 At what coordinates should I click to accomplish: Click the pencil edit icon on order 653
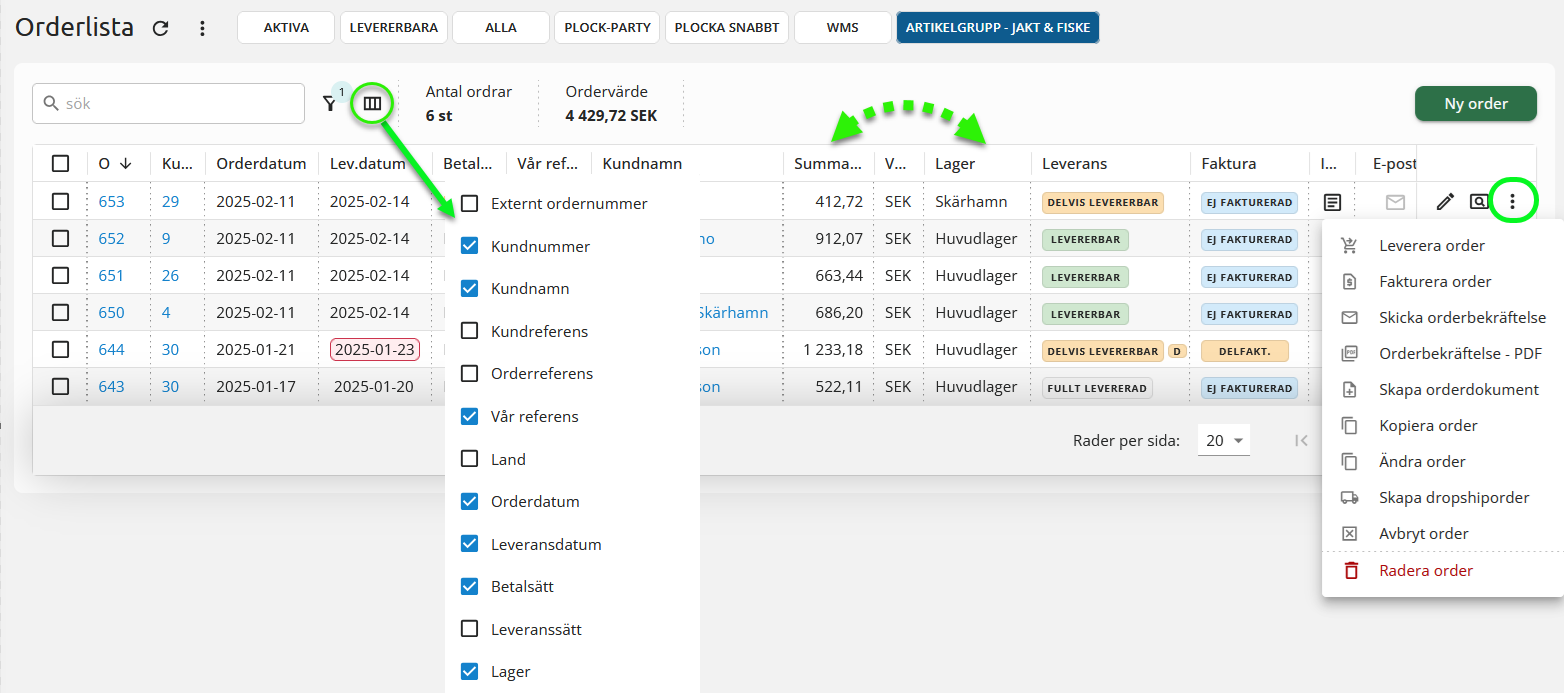[1445, 202]
